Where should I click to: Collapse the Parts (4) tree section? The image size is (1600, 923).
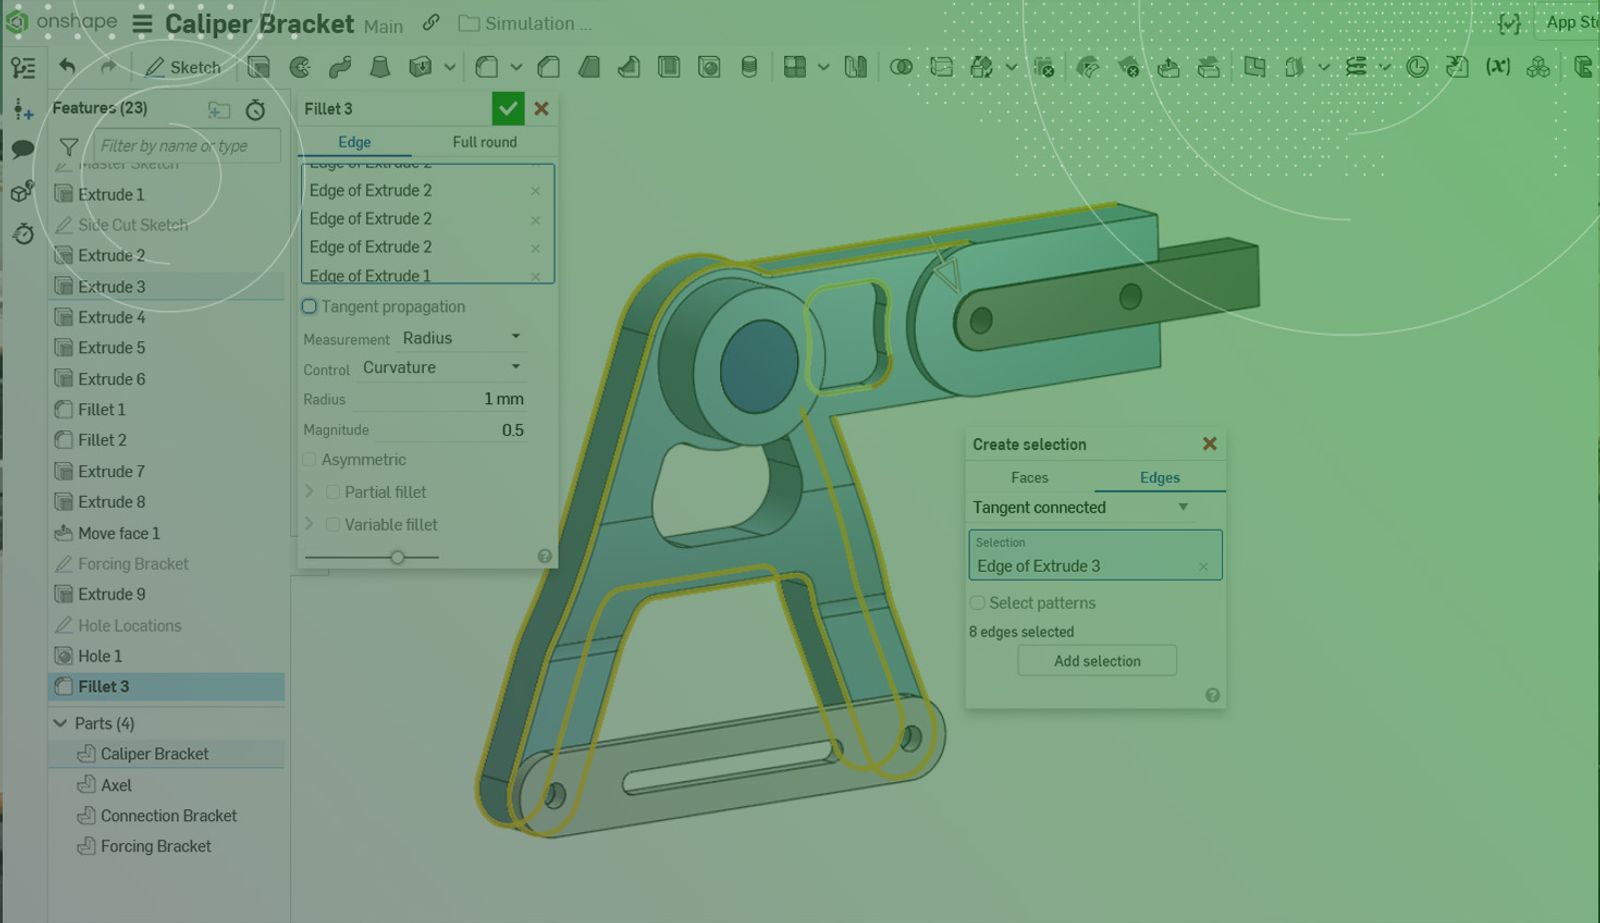coord(60,723)
